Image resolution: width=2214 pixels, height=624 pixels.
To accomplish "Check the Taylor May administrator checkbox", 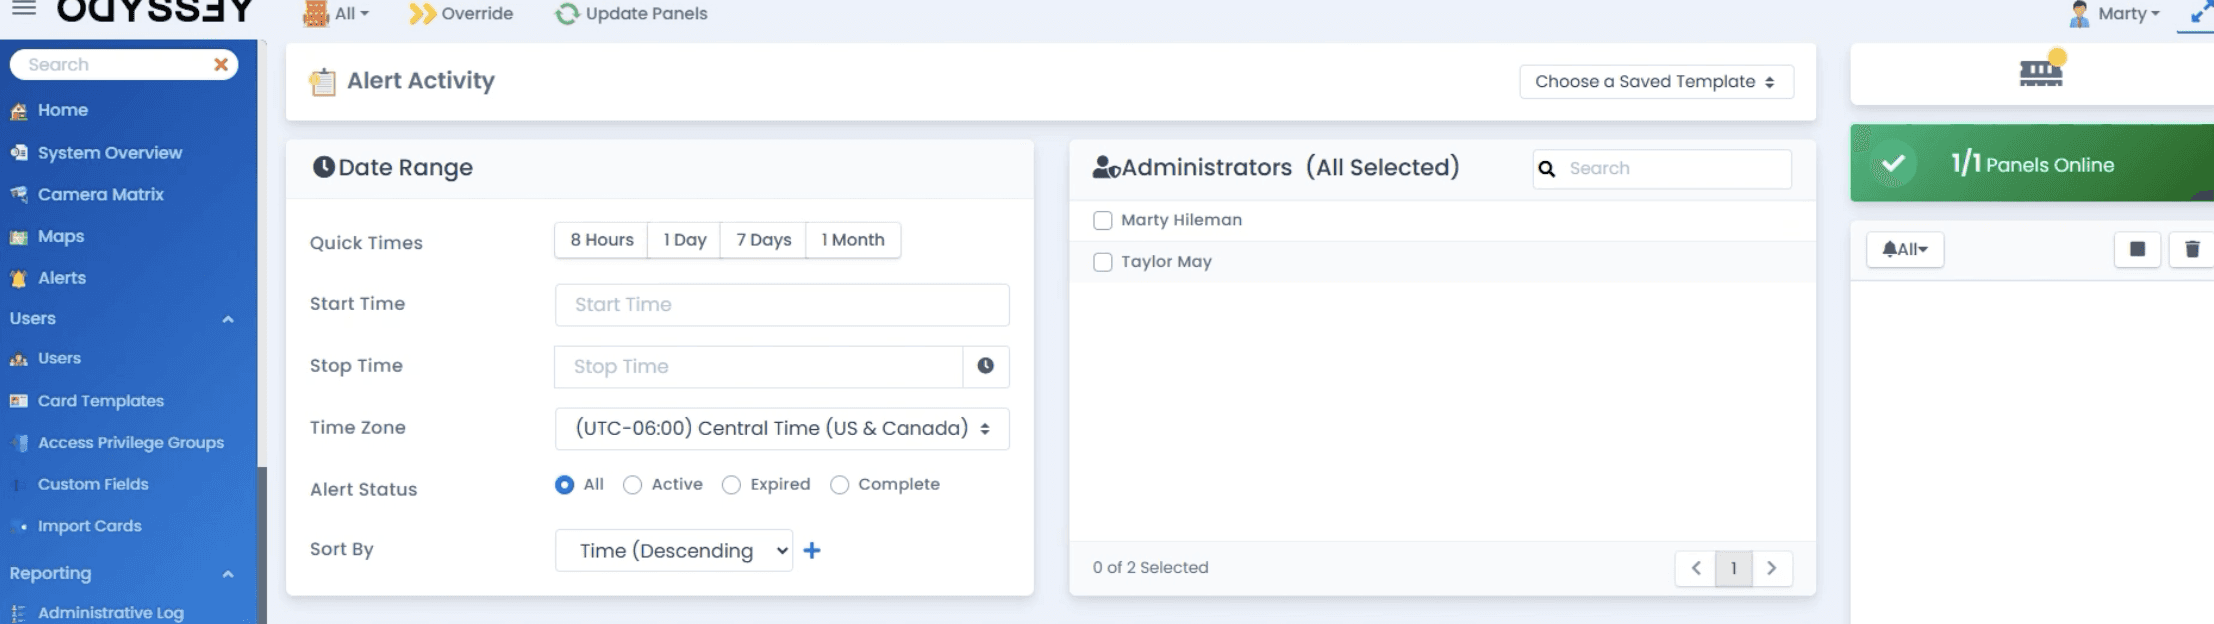I will [x=1102, y=262].
